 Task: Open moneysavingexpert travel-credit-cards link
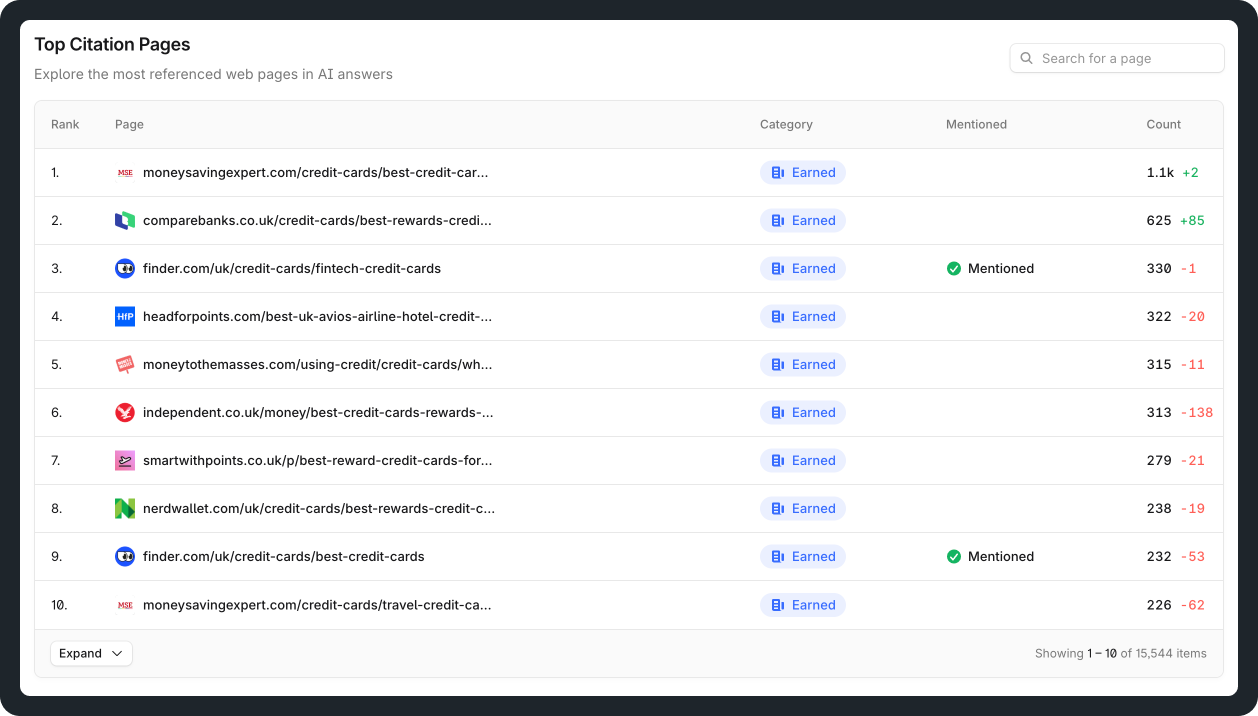coord(317,605)
